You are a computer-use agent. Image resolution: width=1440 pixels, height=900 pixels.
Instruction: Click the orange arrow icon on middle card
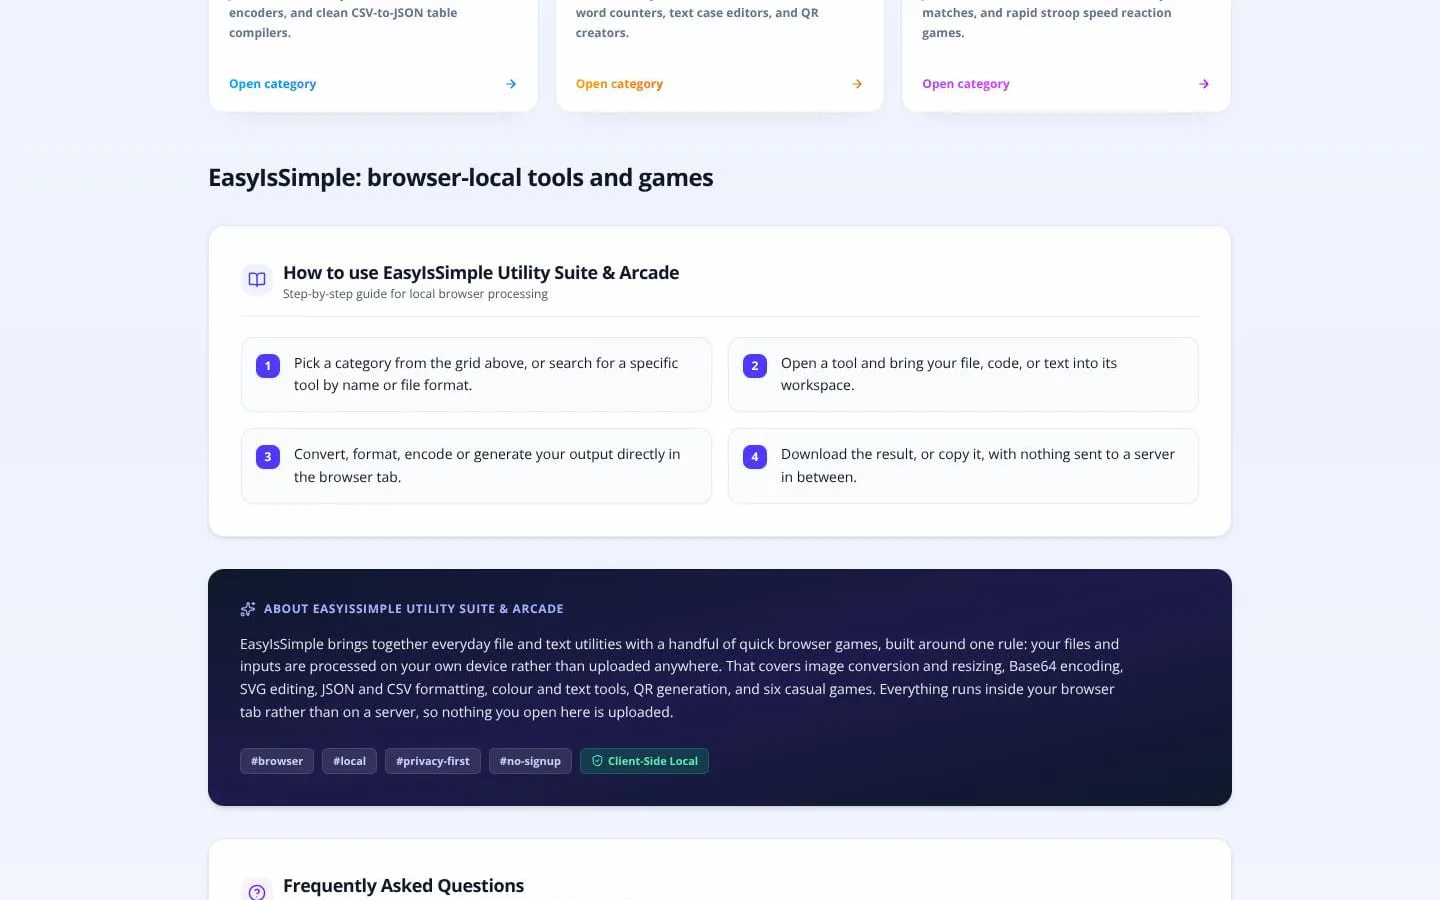pyautogui.click(x=857, y=84)
